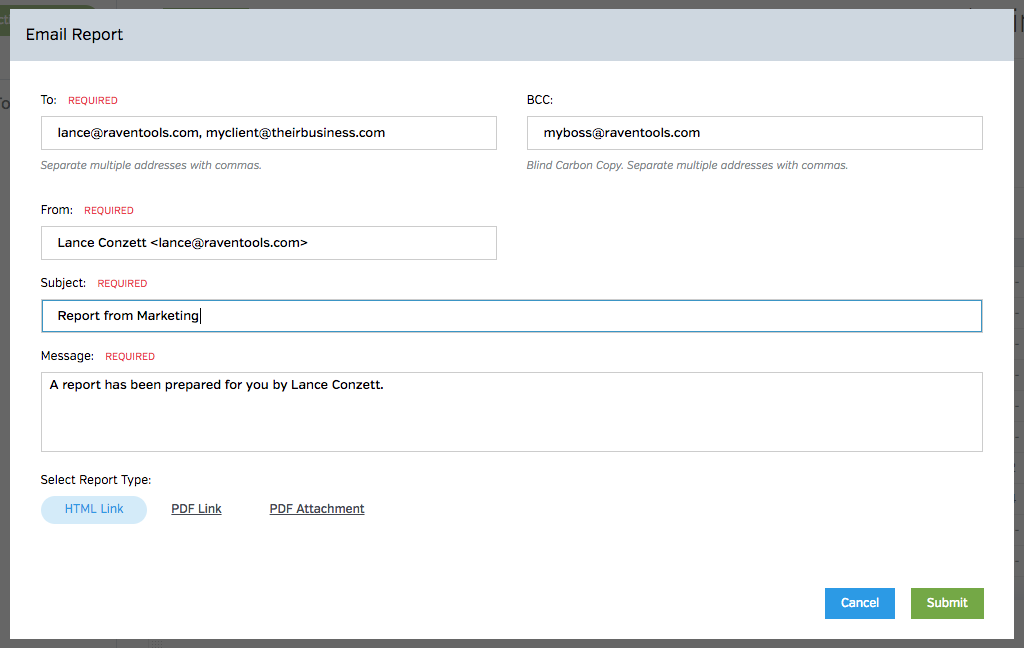Click the "From:" field label
Screen dimensions: 1024x648
(x=57, y=210)
